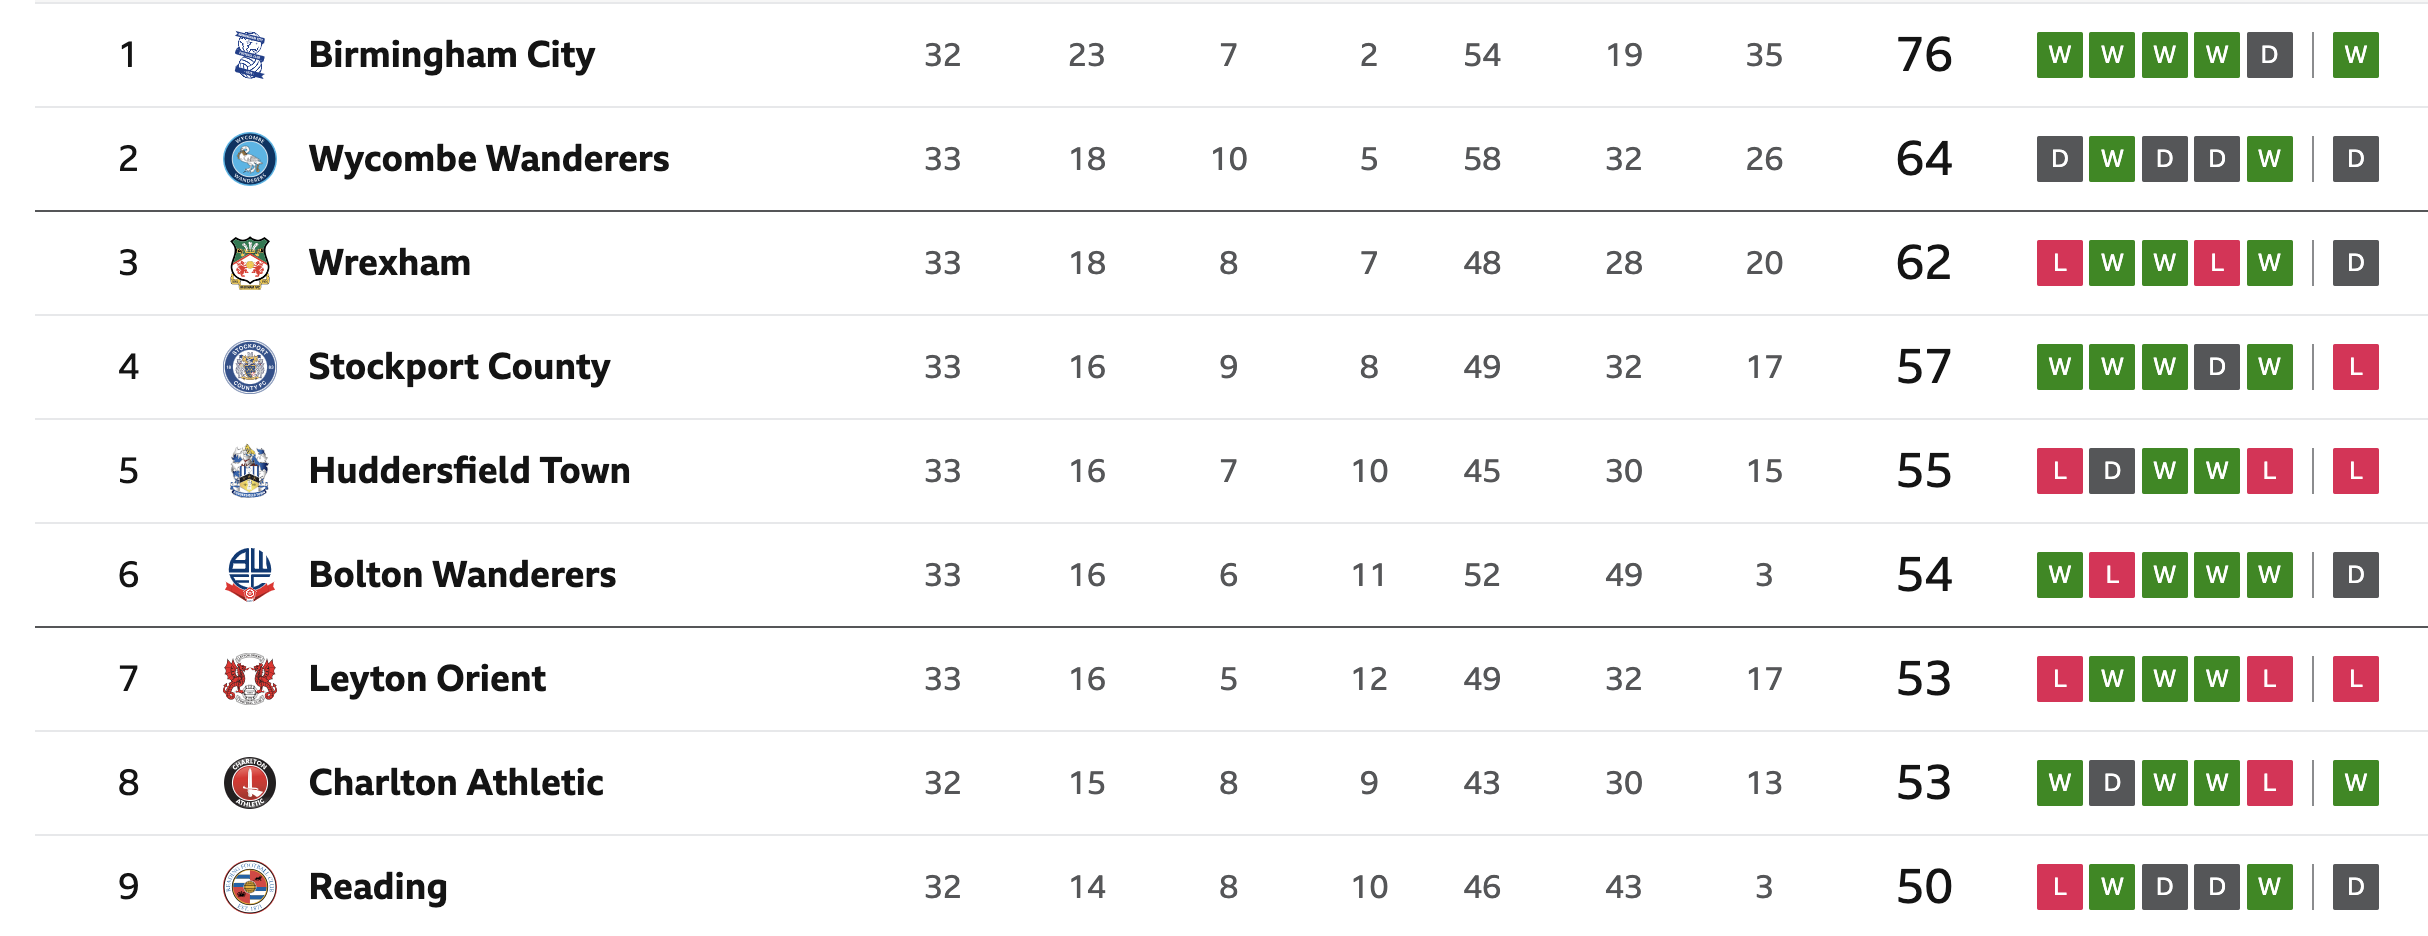Open the Reading team name link
Image resolution: width=2428 pixels, height=936 pixels.
coord(378,887)
